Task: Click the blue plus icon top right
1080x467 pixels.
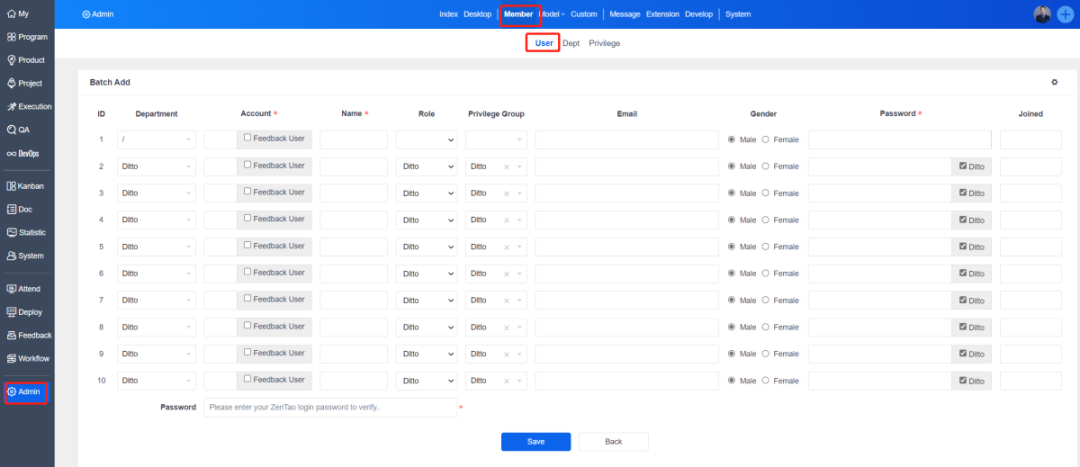Action: click(x=1066, y=14)
